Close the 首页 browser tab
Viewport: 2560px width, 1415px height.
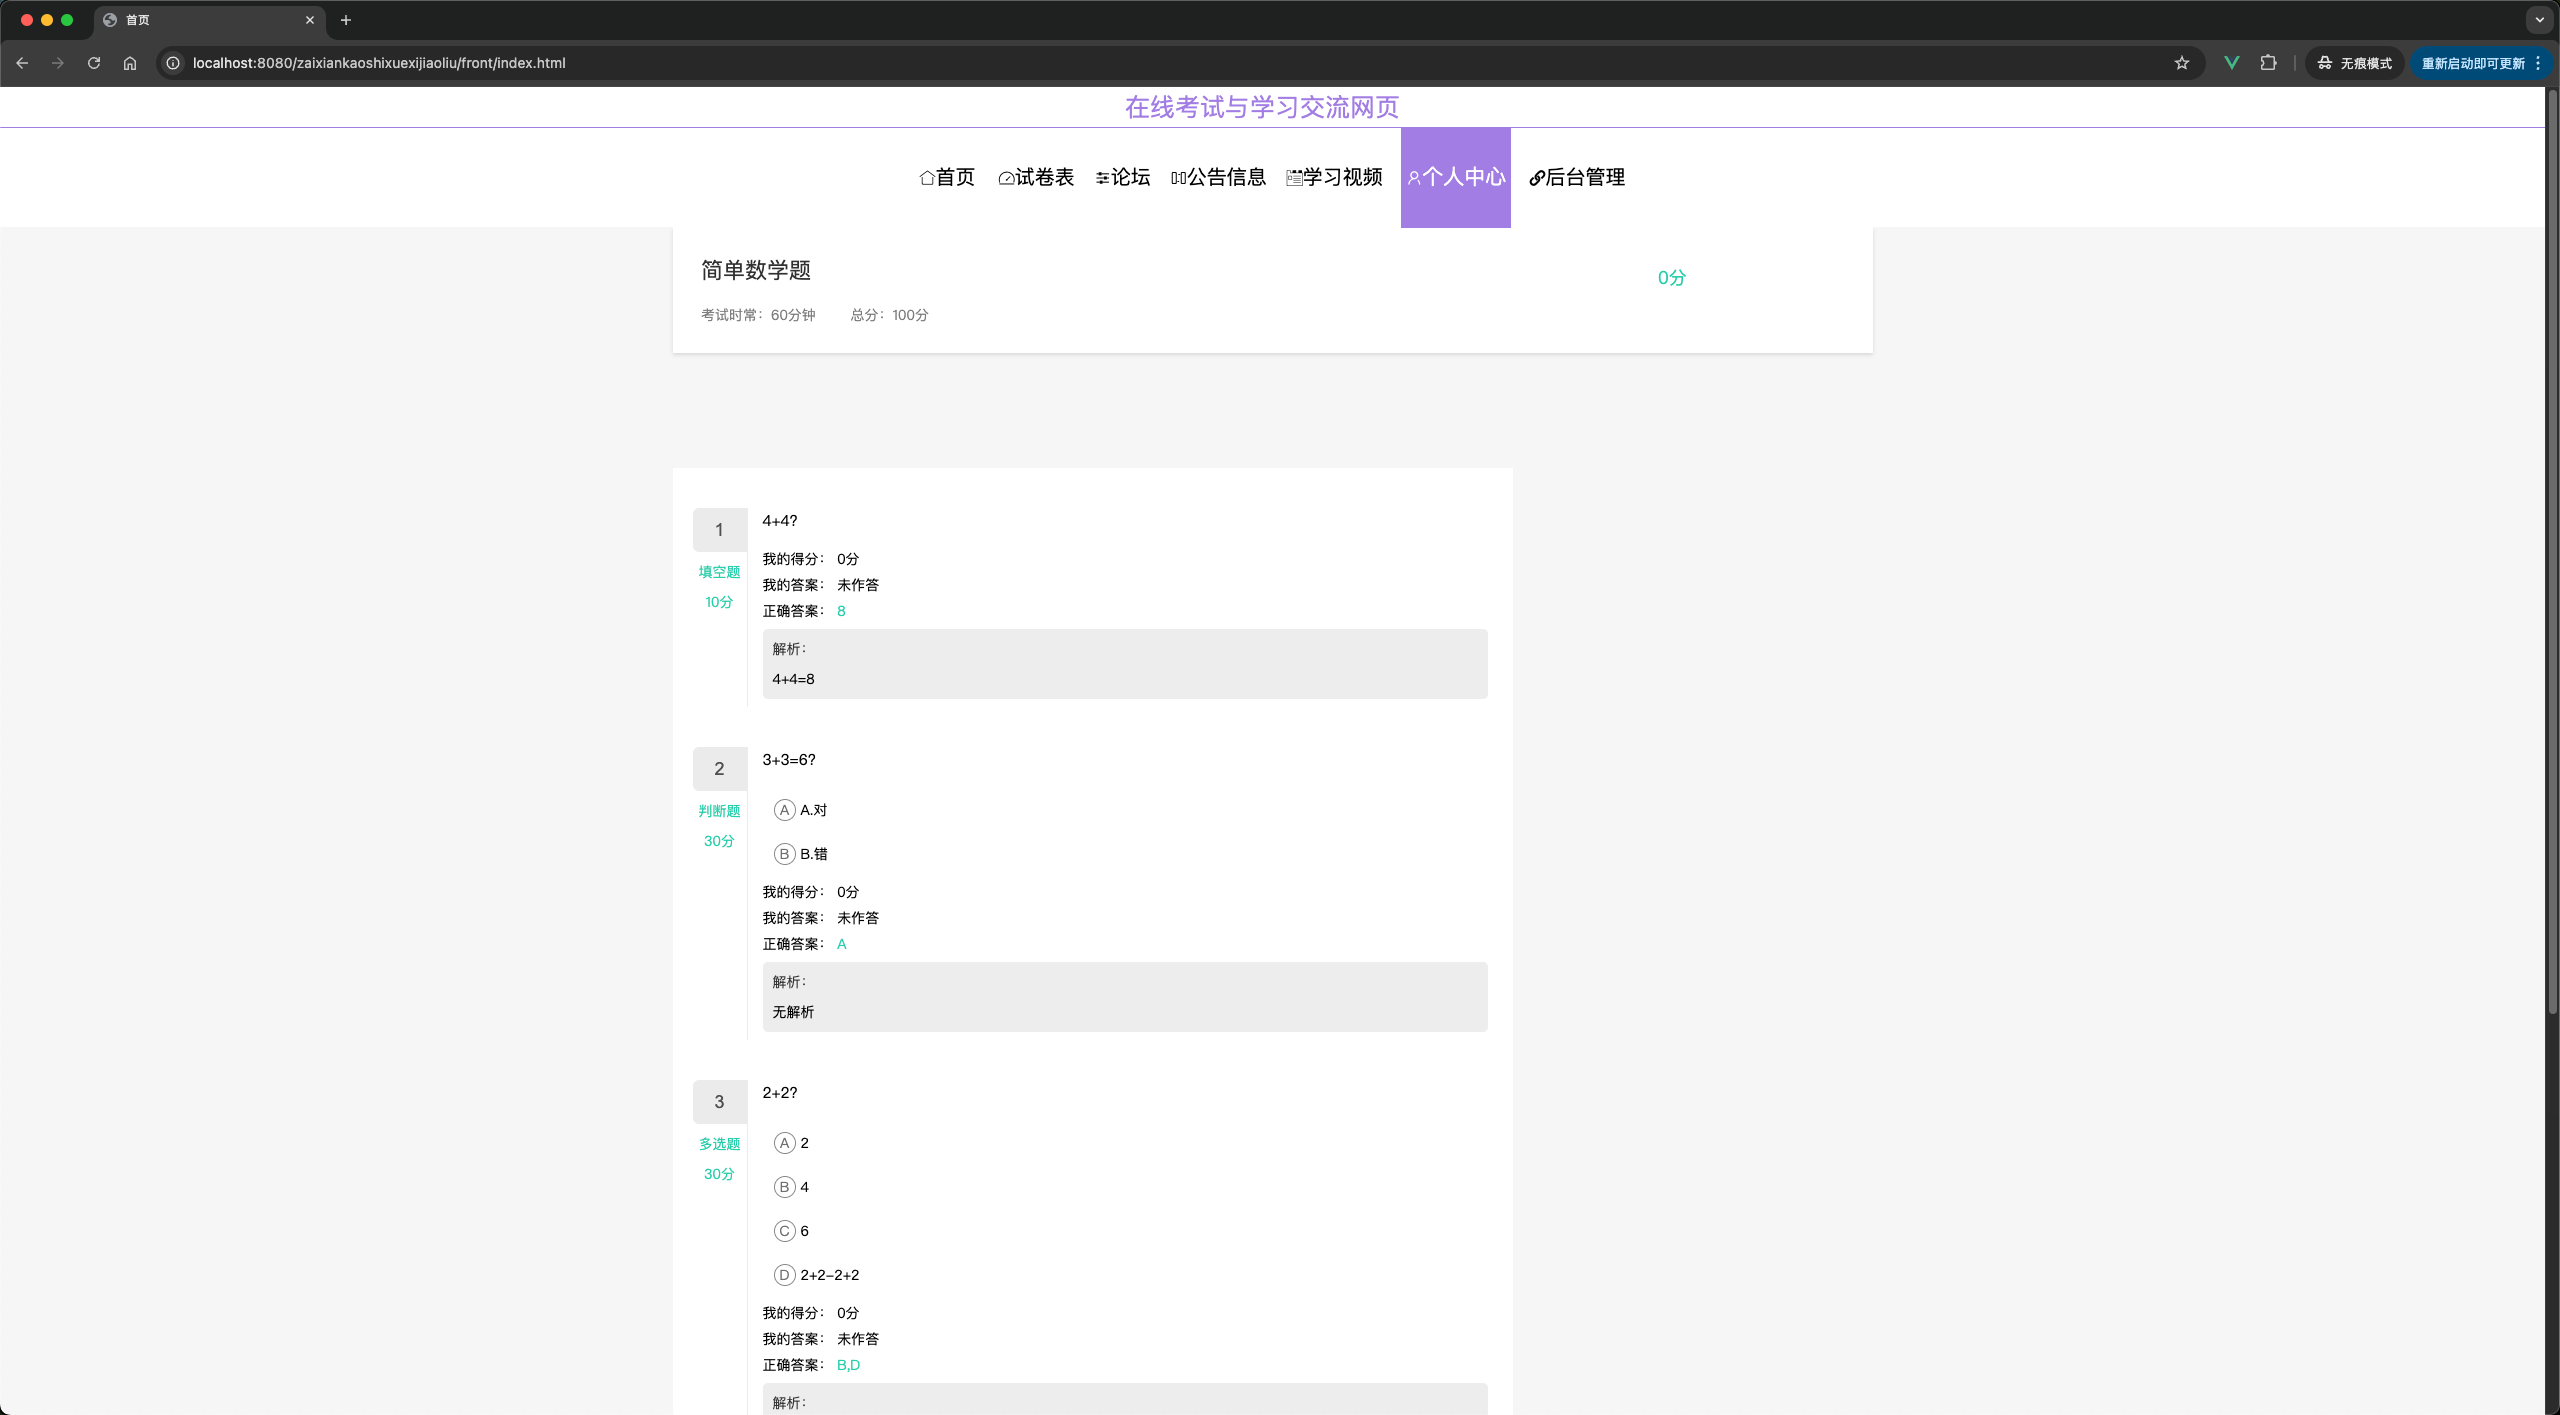click(x=310, y=20)
